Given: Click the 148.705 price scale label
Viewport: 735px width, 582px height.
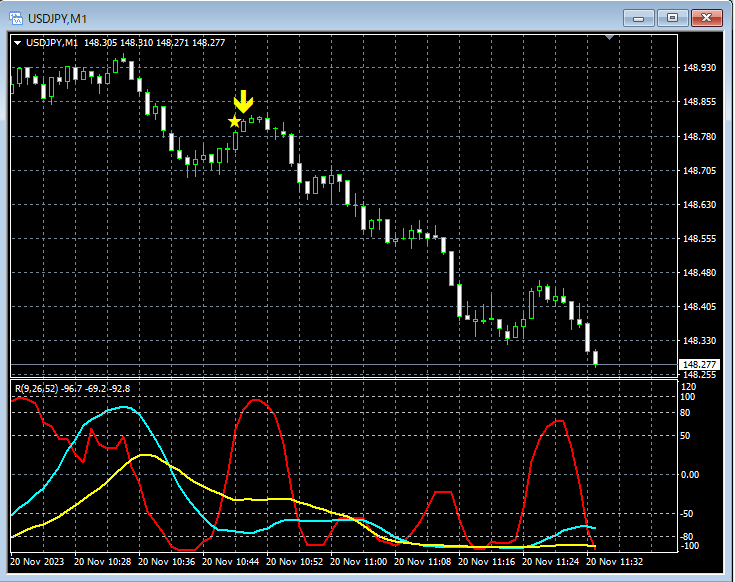Looking at the screenshot, I should click(699, 171).
